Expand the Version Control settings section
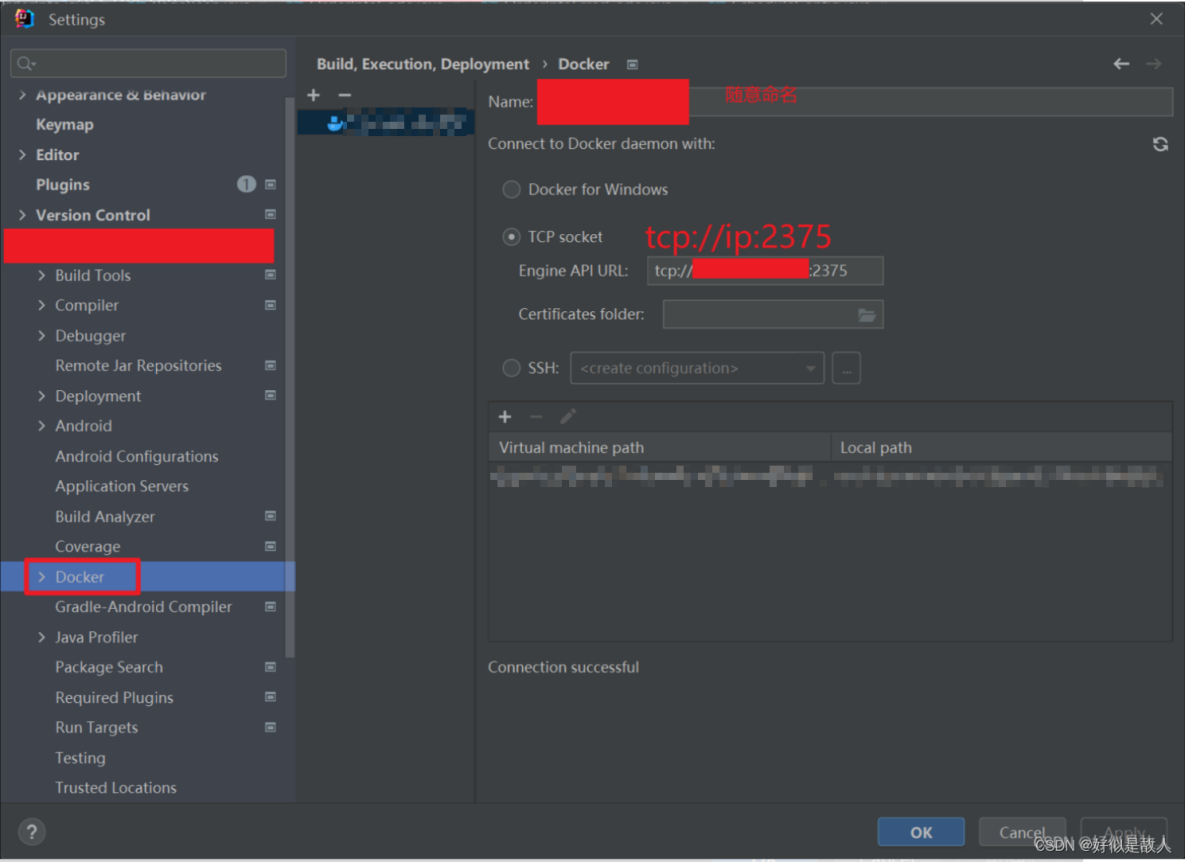The image size is (1185, 862). [x=22, y=215]
